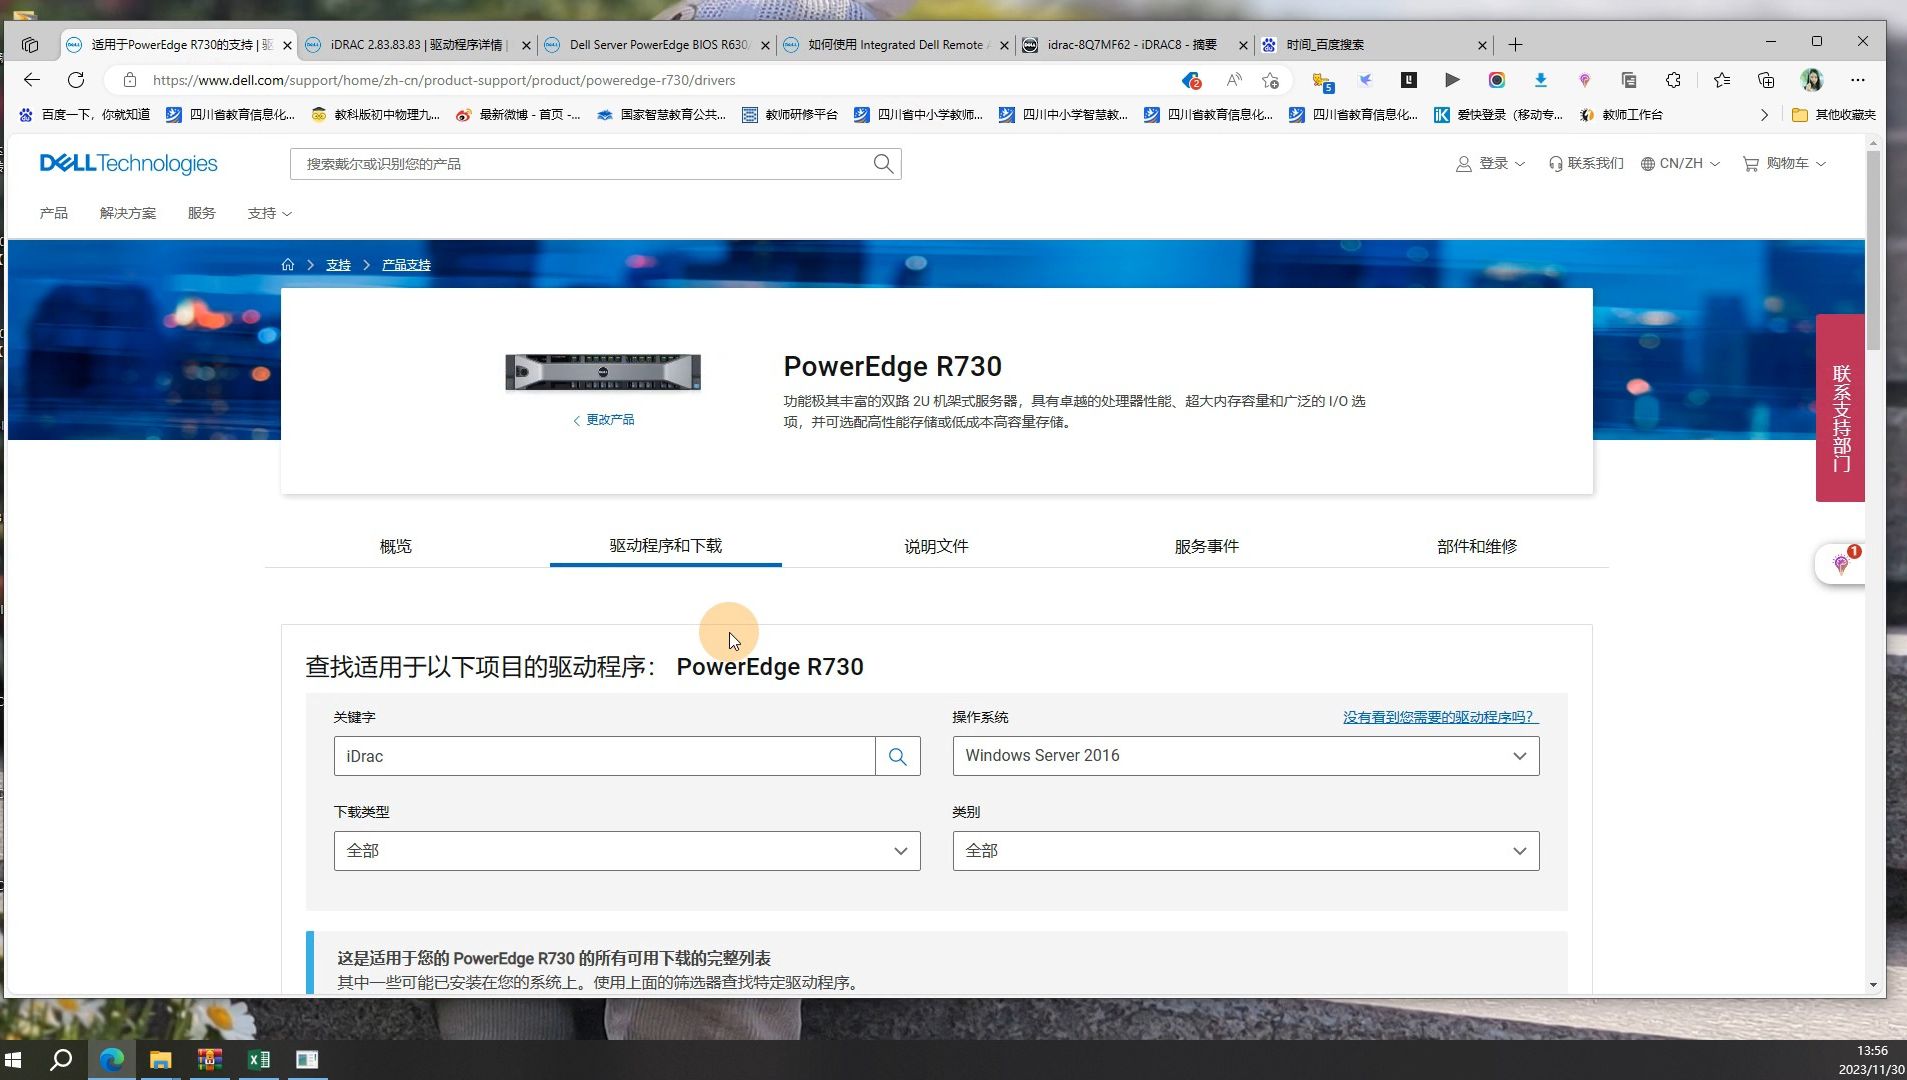
Task: Expand the 登录 account dropdown
Action: click(1490, 164)
